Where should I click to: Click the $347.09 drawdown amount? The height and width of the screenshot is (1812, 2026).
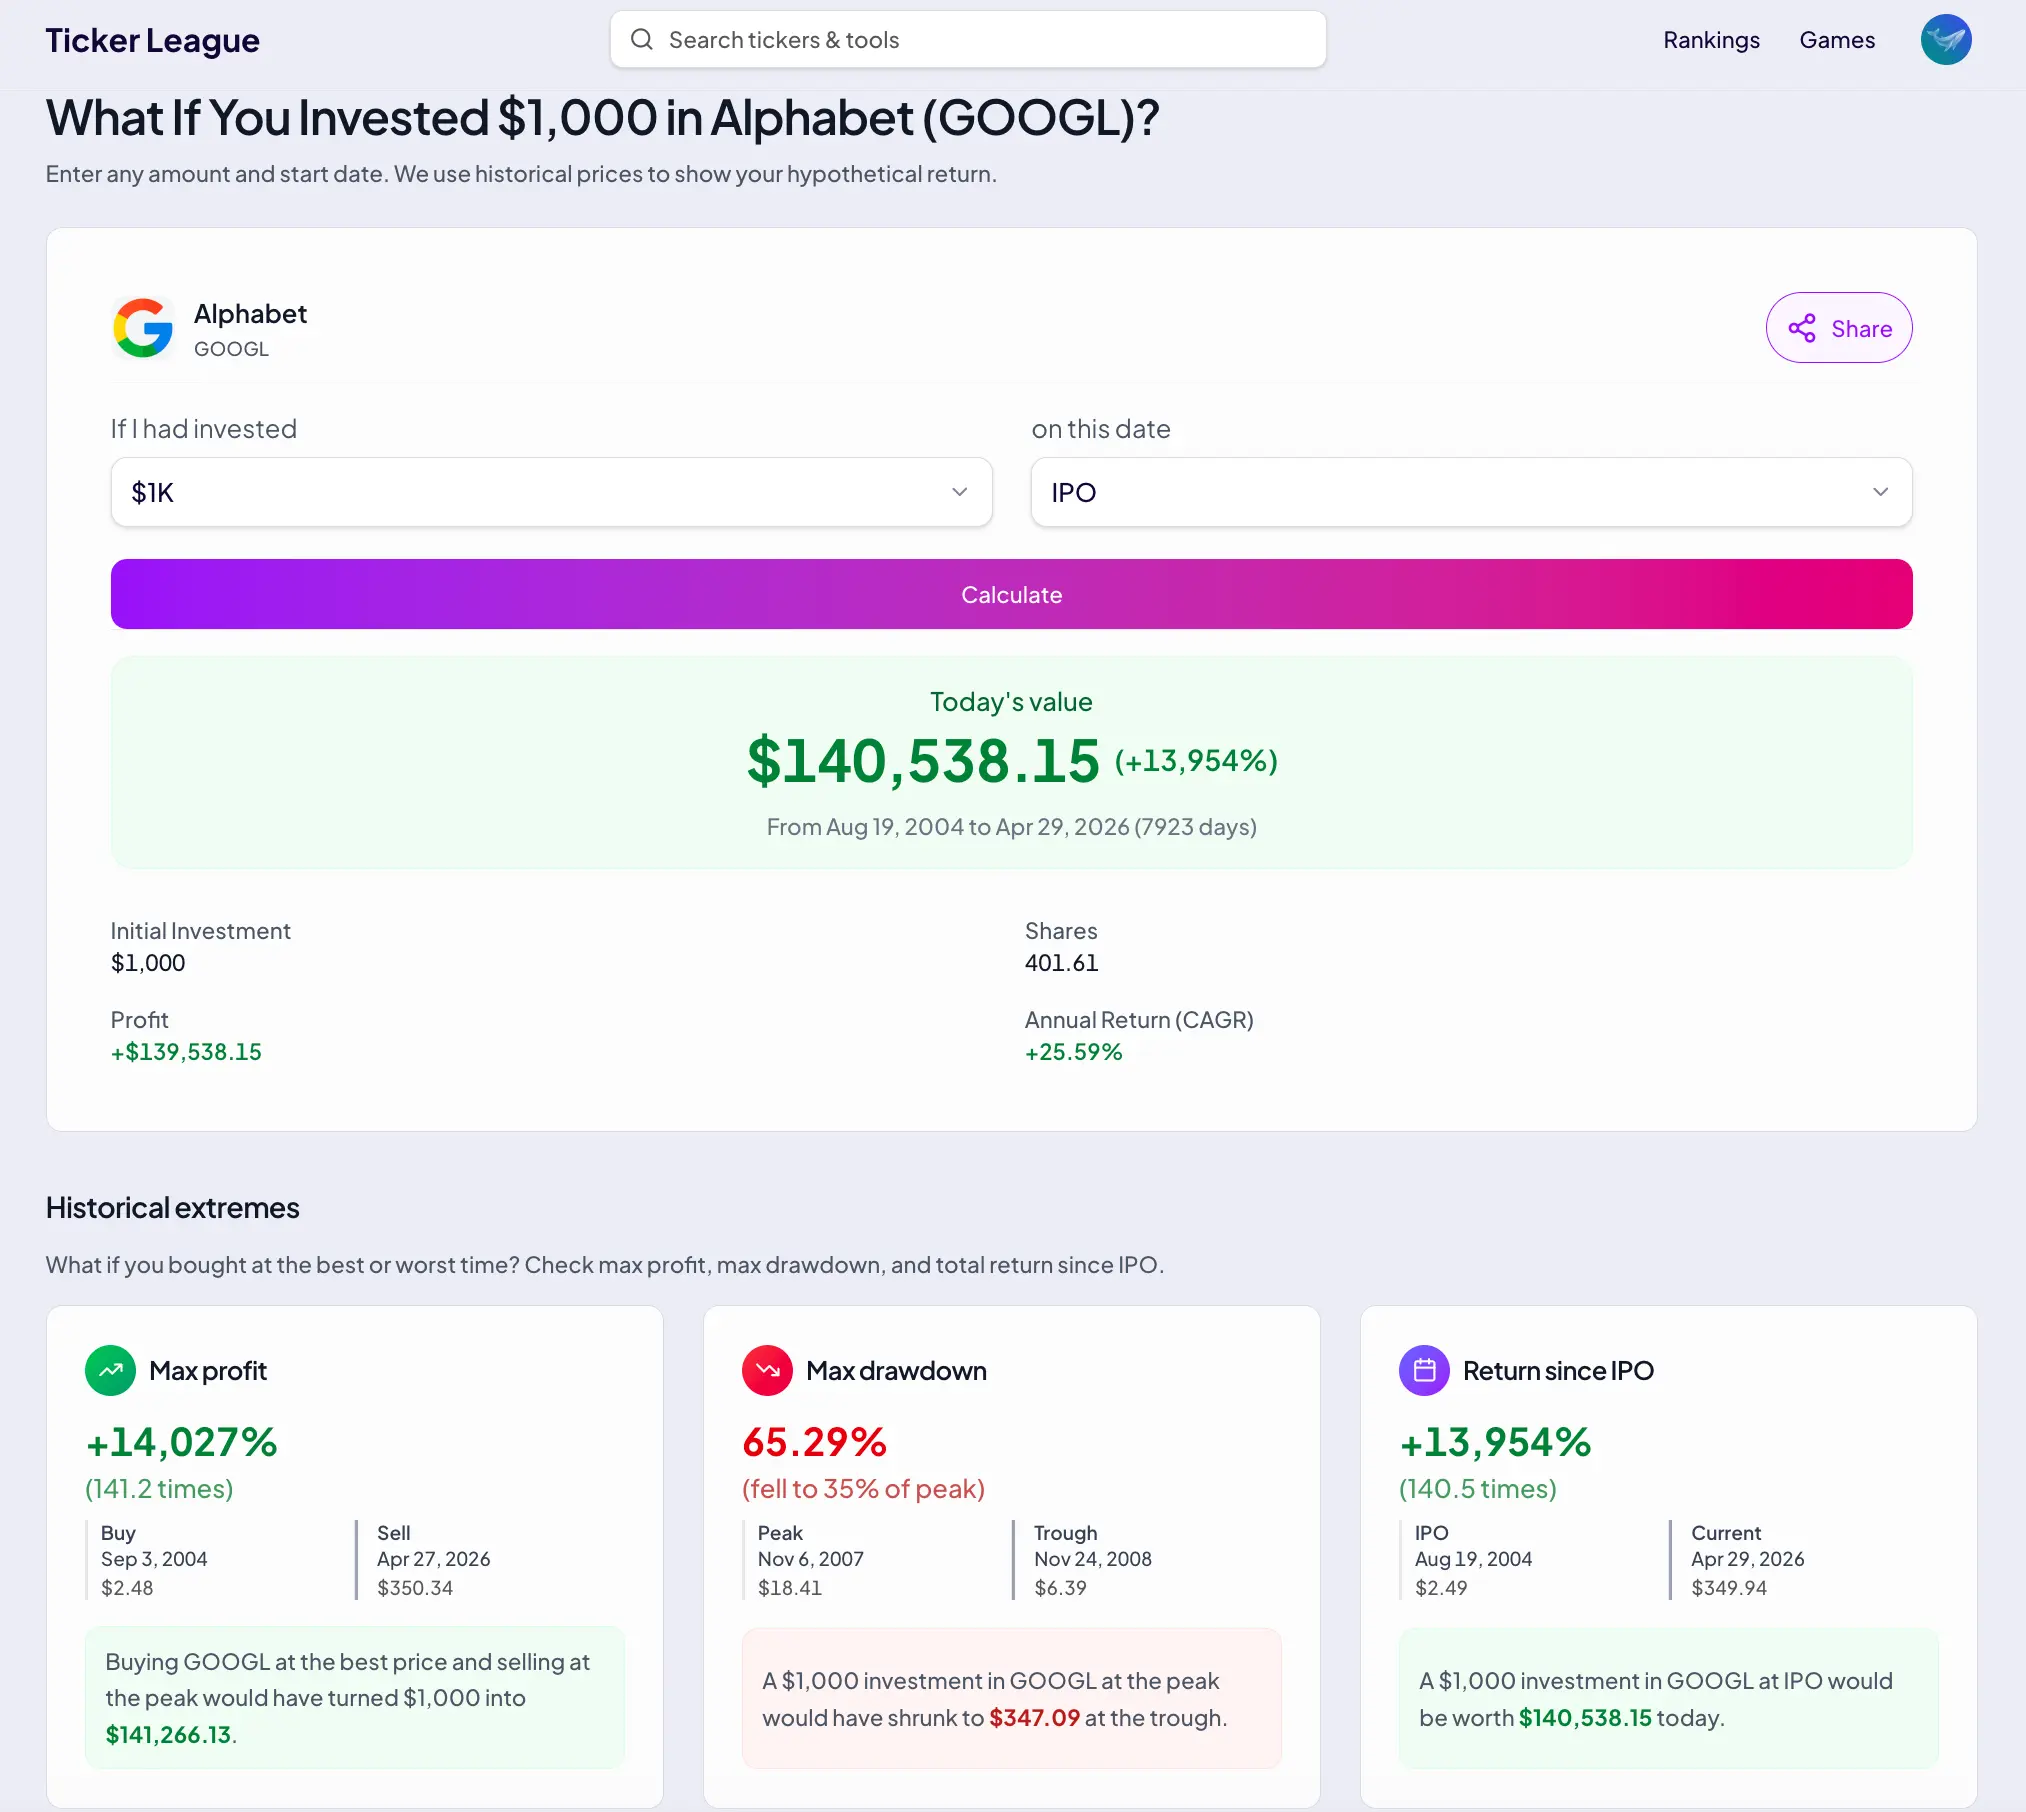pyautogui.click(x=1034, y=1718)
